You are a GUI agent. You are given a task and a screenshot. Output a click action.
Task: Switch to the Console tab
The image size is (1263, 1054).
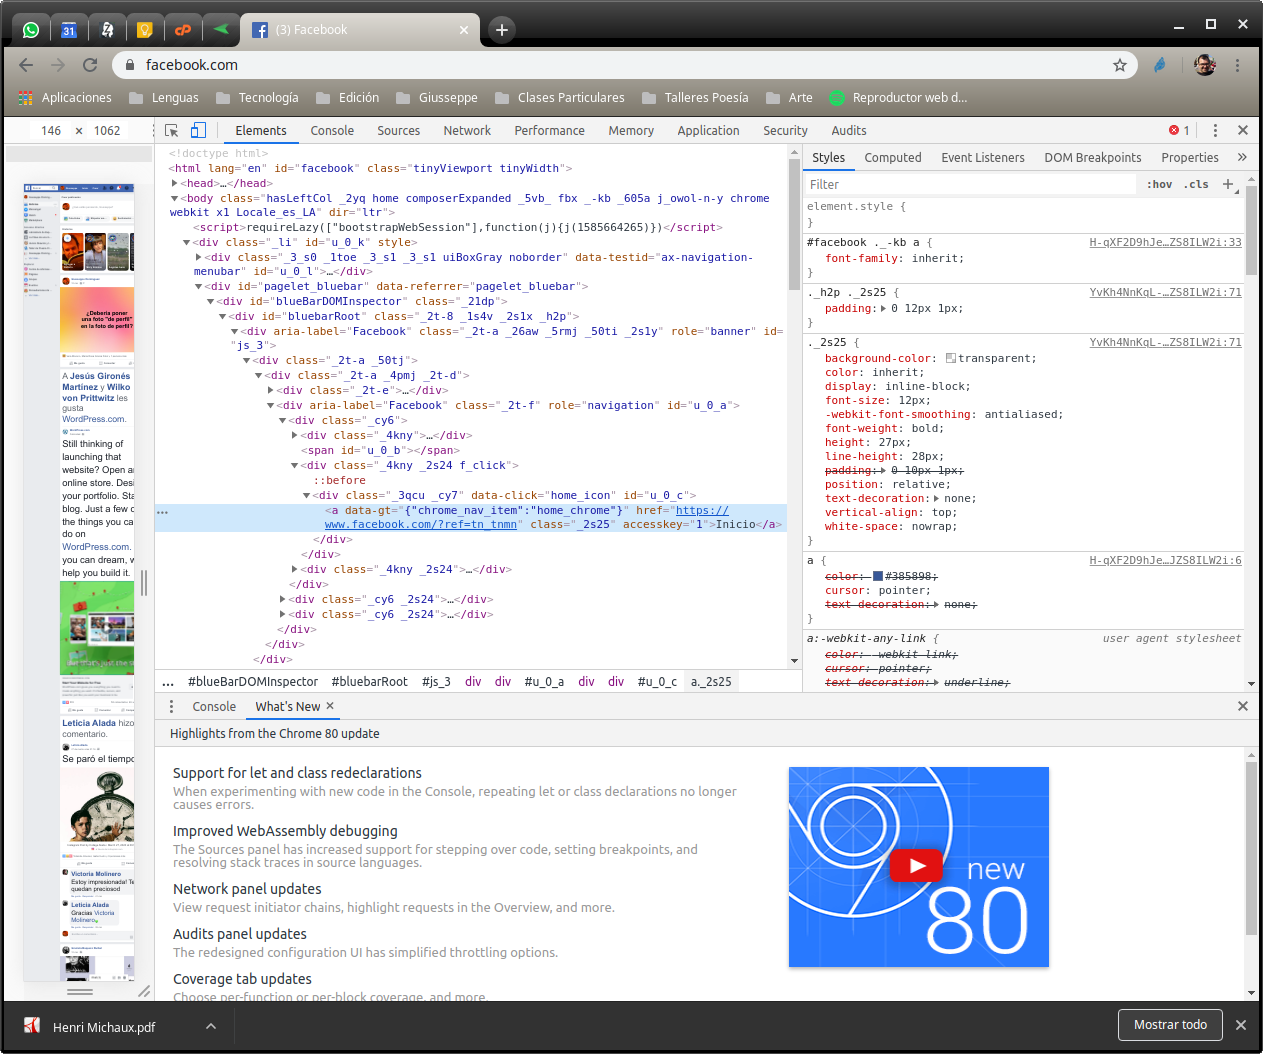tap(332, 131)
